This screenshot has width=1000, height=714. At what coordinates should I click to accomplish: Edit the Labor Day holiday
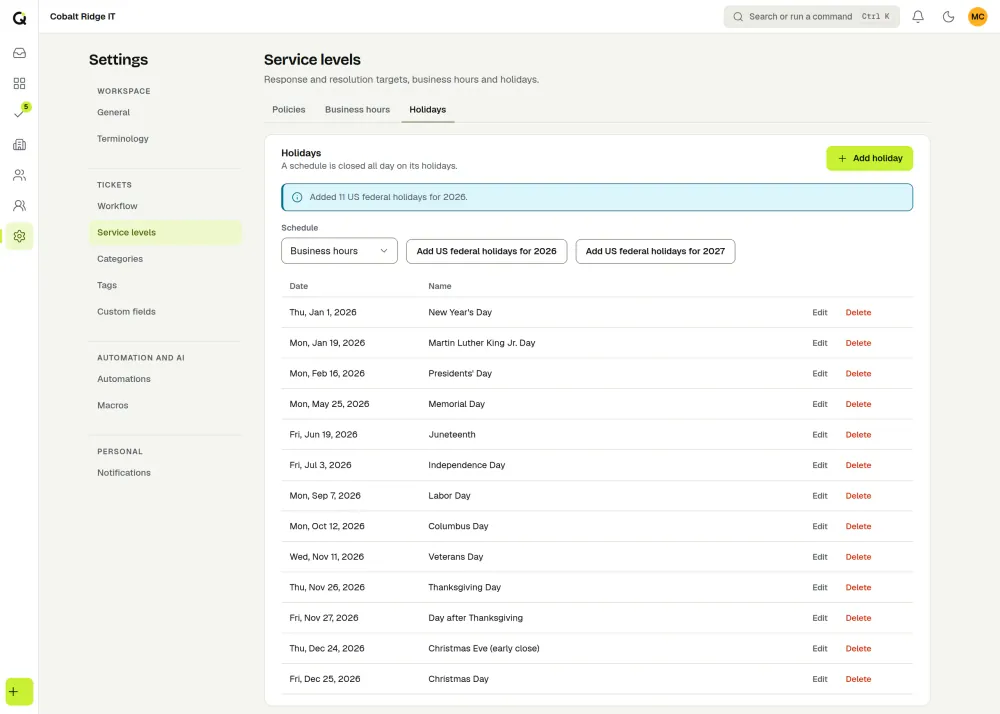click(x=820, y=496)
